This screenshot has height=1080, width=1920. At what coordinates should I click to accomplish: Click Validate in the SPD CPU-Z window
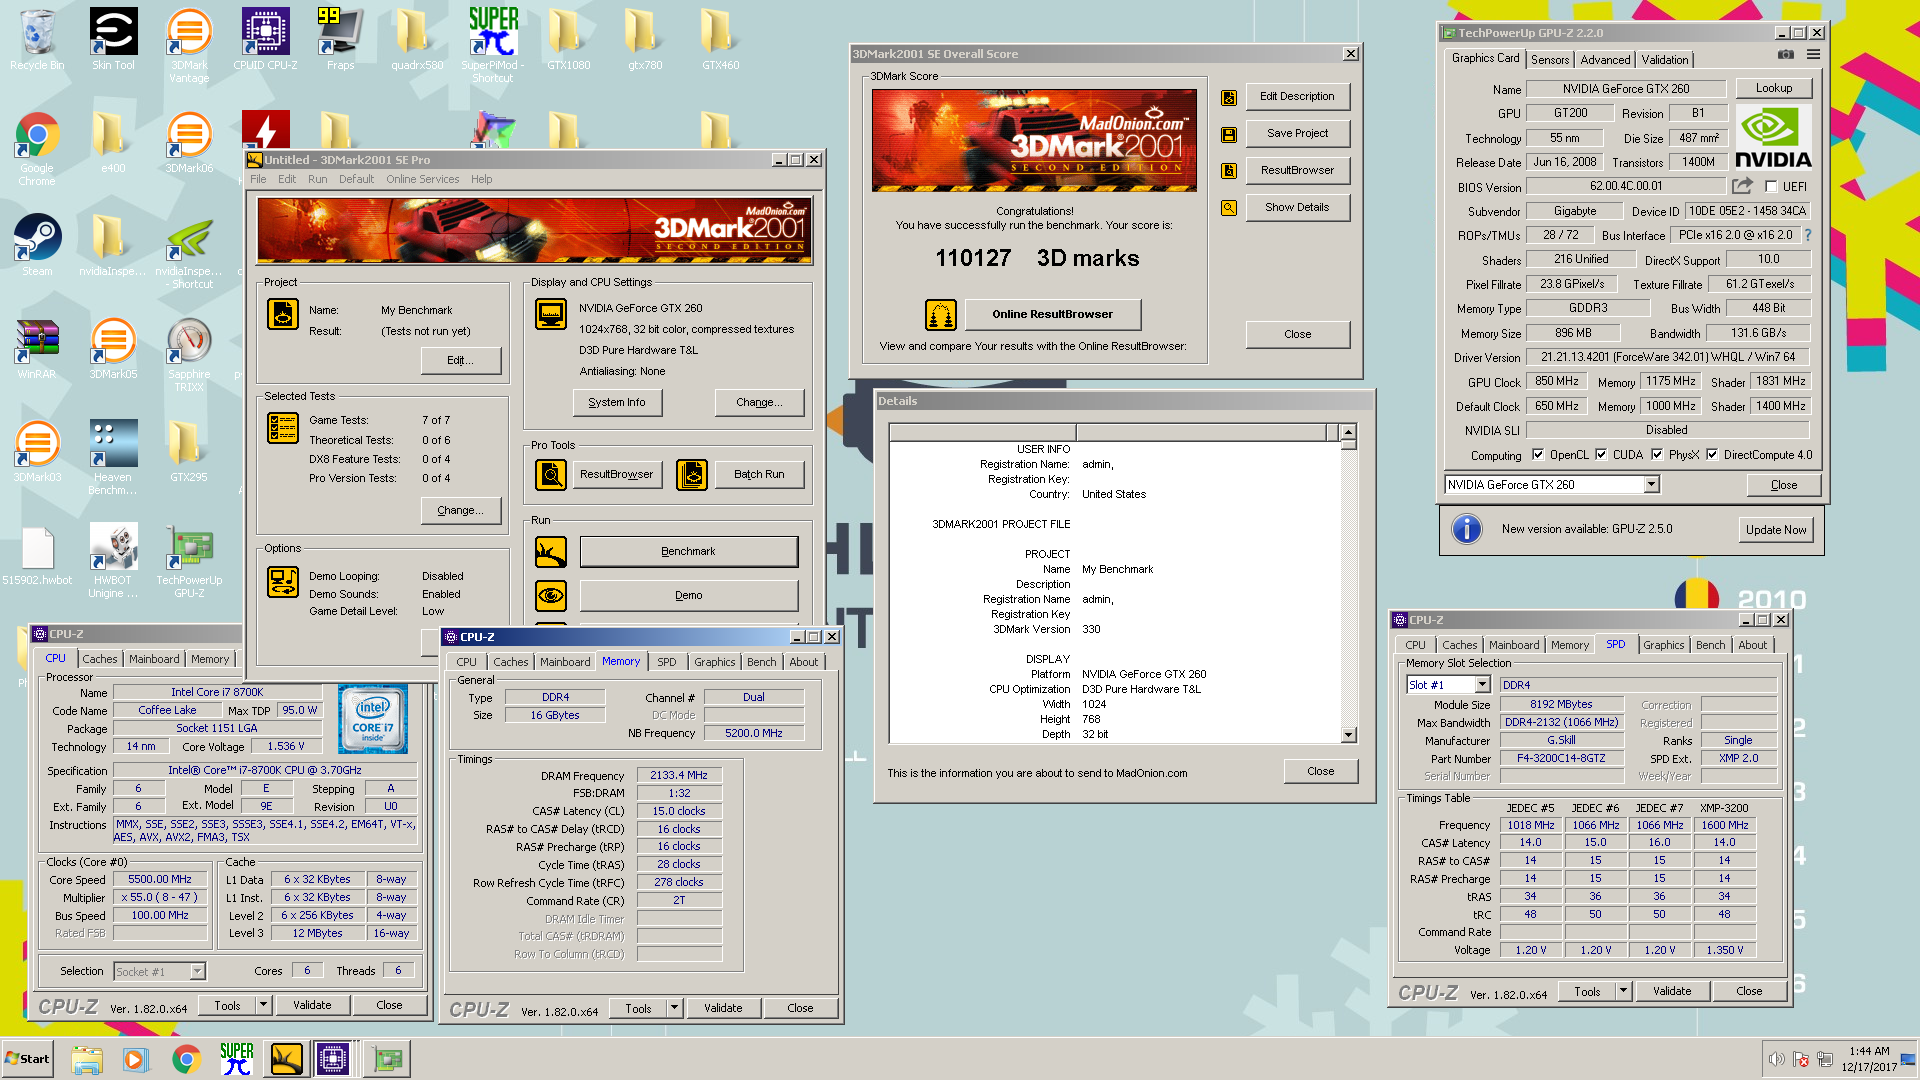[1672, 991]
